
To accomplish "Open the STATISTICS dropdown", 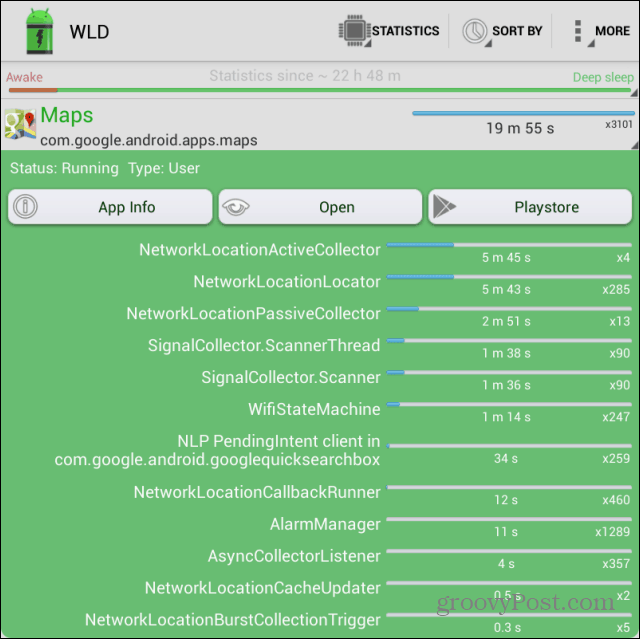I will (x=389, y=31).
